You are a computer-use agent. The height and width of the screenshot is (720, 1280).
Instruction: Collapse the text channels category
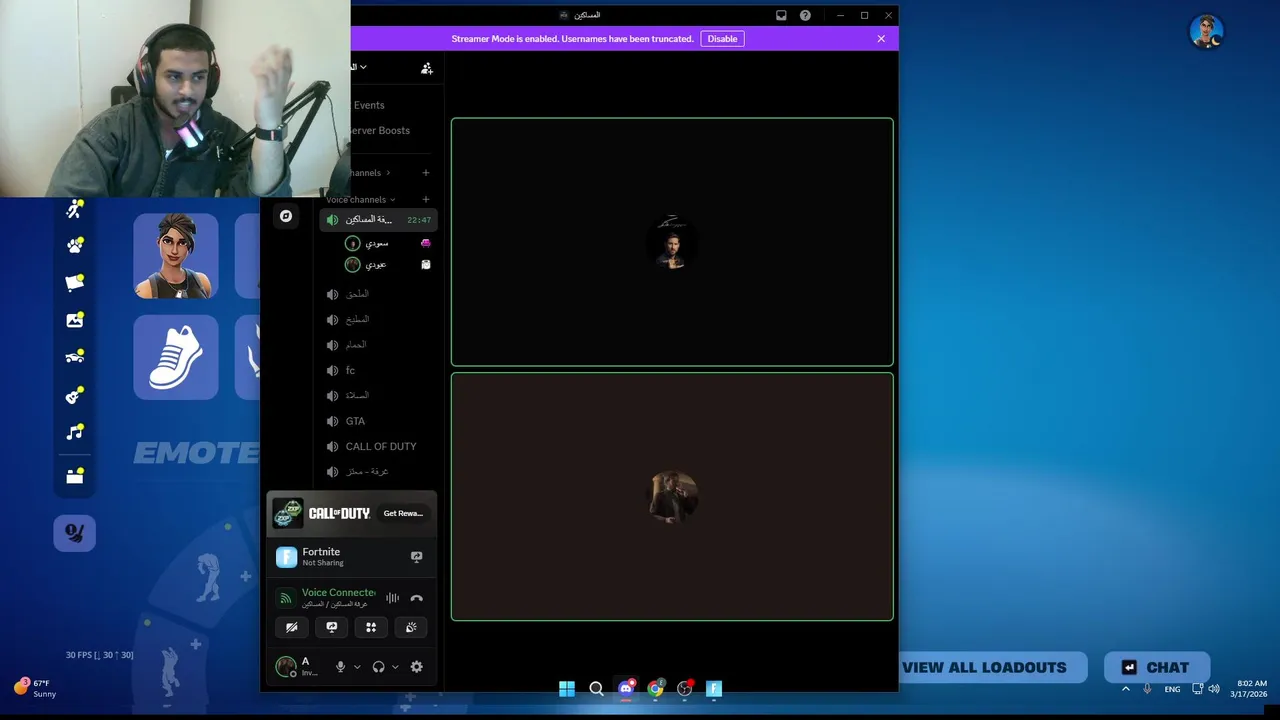point(370,173)
